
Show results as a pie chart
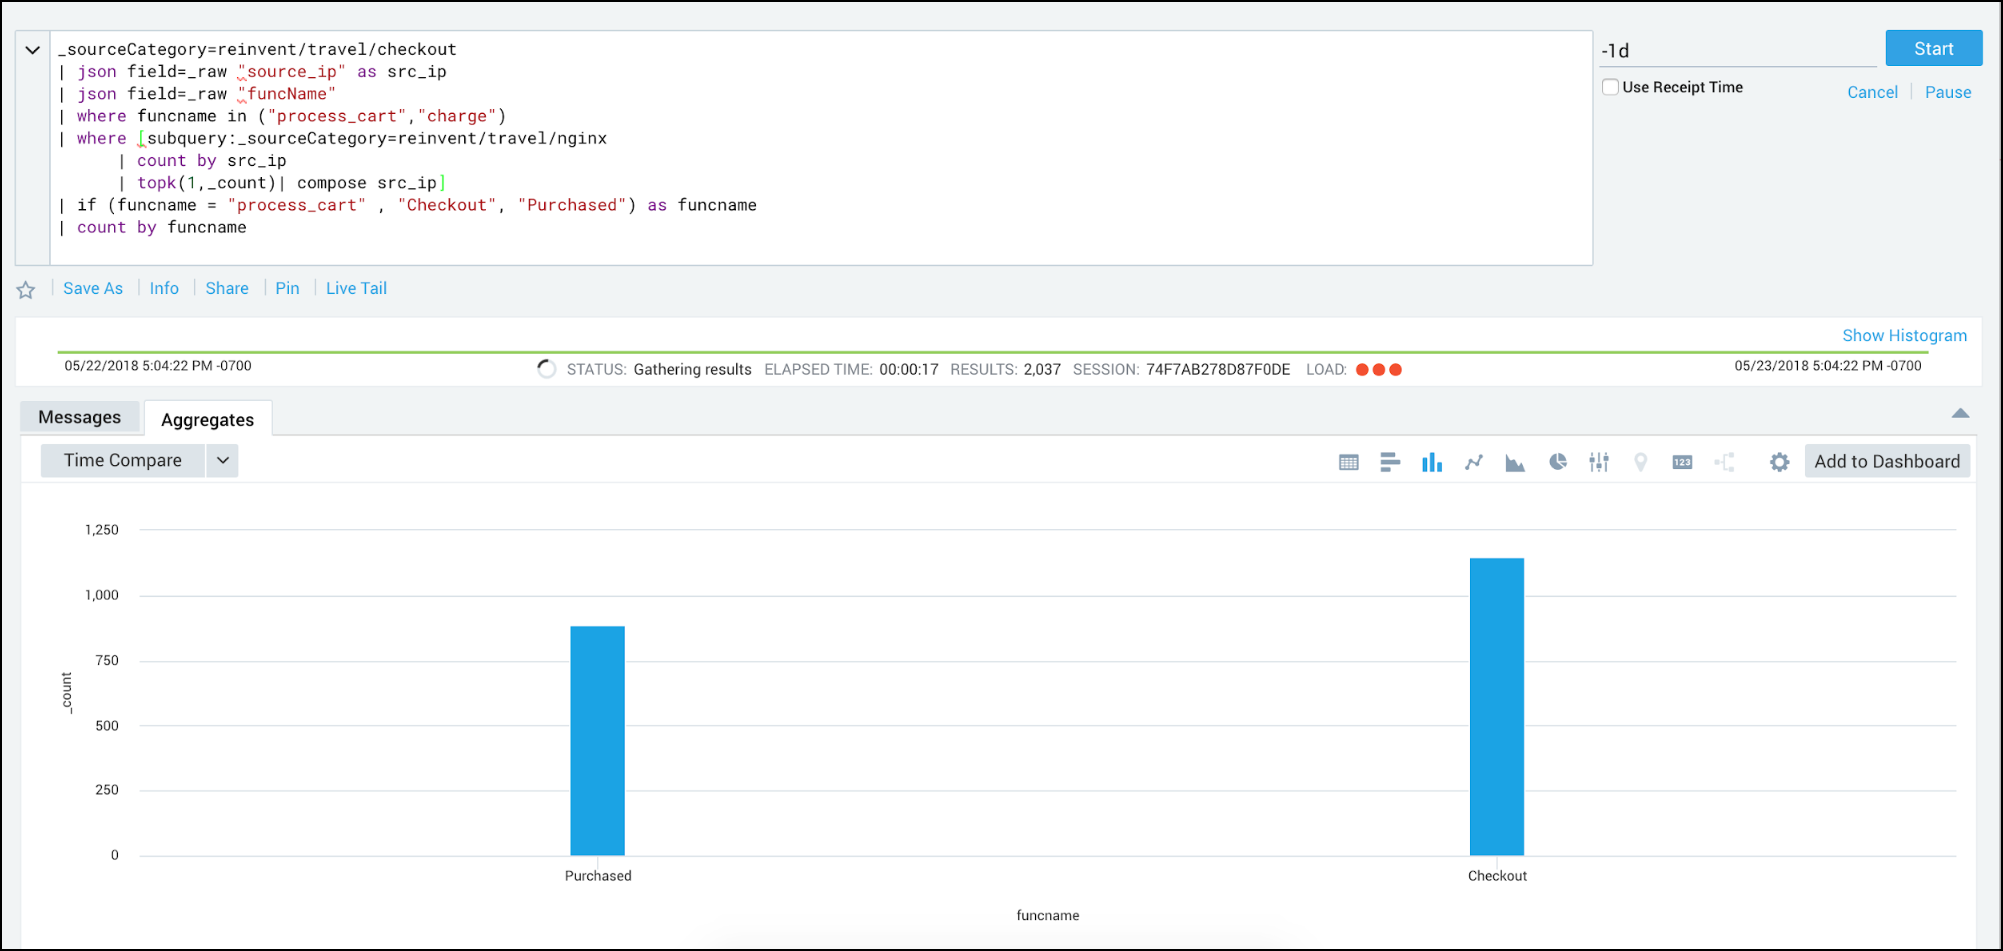(1557, 461)
